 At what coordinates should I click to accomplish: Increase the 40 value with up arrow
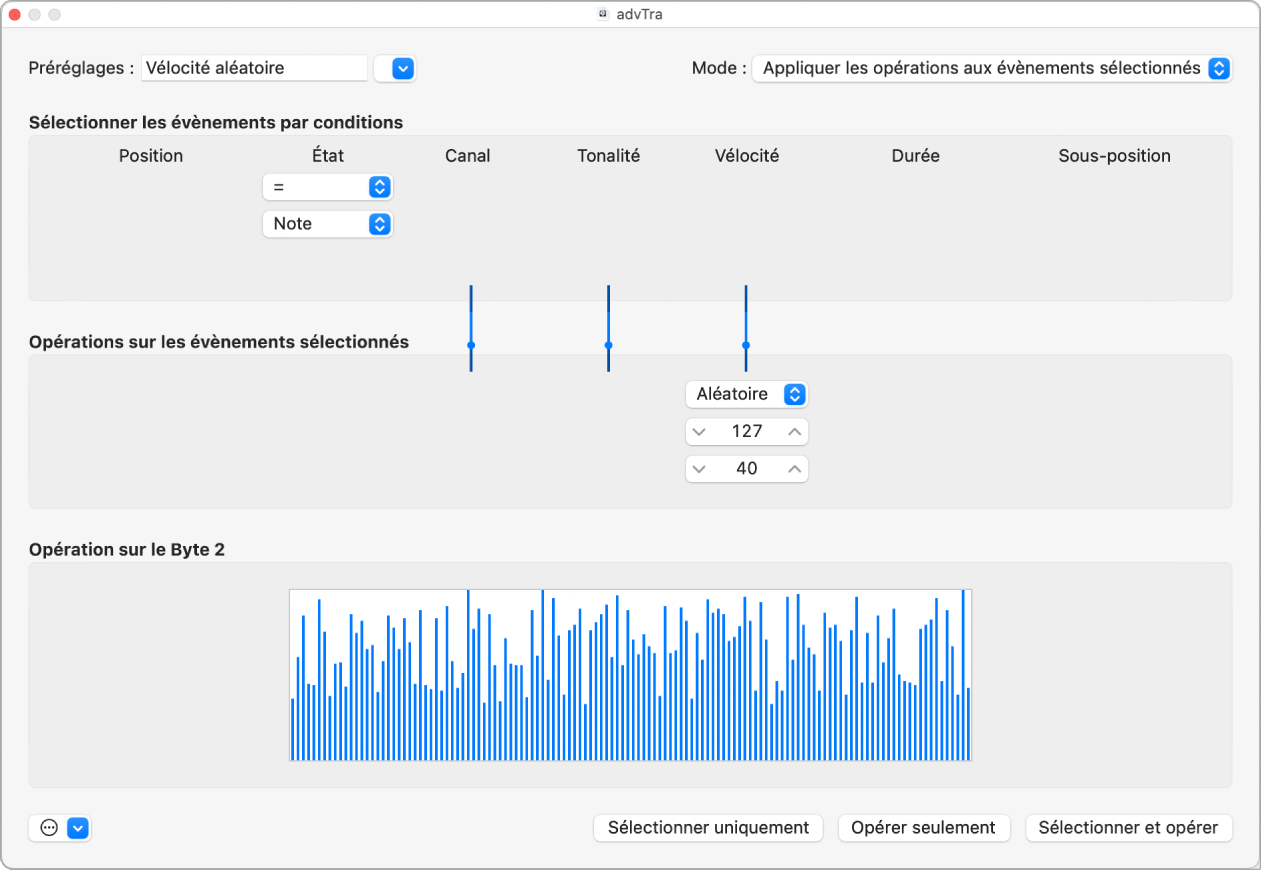(794, 469)
